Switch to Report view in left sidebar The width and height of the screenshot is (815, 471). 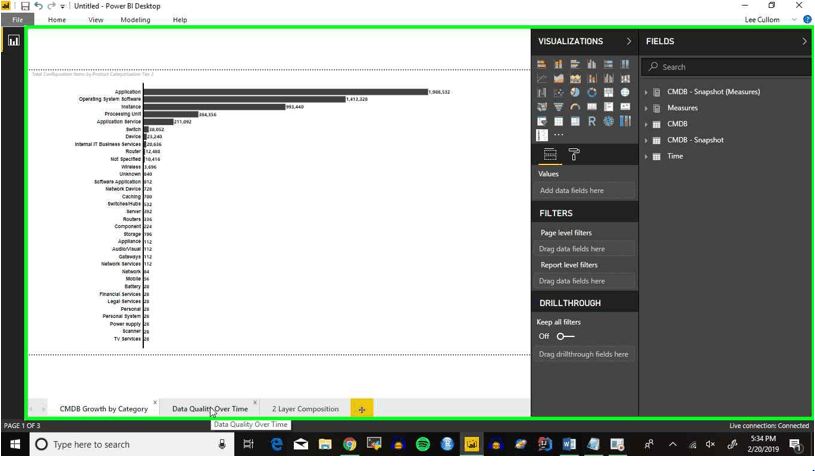(x=14, y=41)
